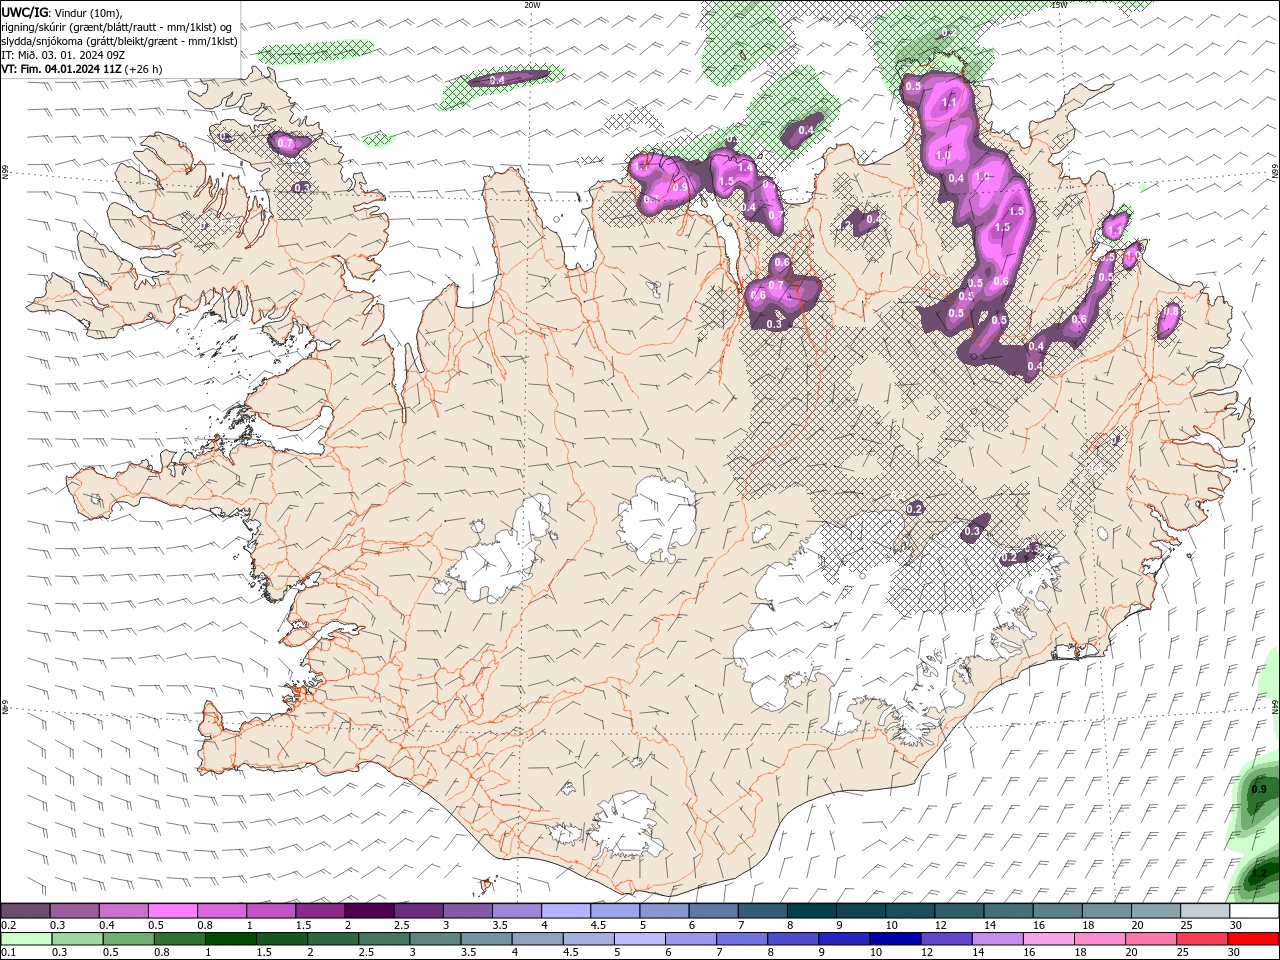Select the bottom-row red swatch between 25 and 30

pyautogui.click(x=1202, y=939)
